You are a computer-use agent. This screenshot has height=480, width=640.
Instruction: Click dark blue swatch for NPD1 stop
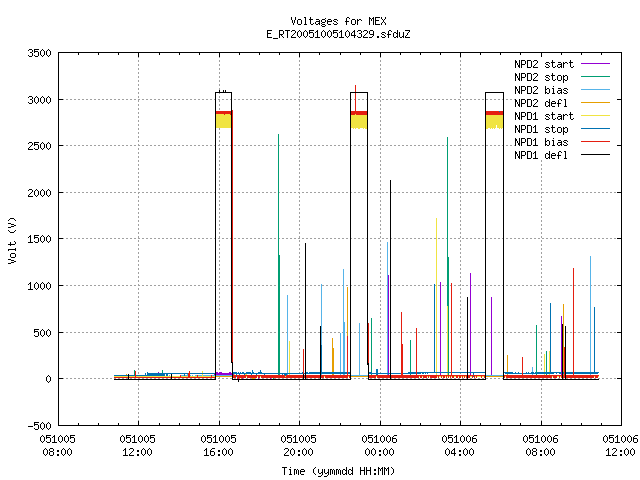click(595, 129)
